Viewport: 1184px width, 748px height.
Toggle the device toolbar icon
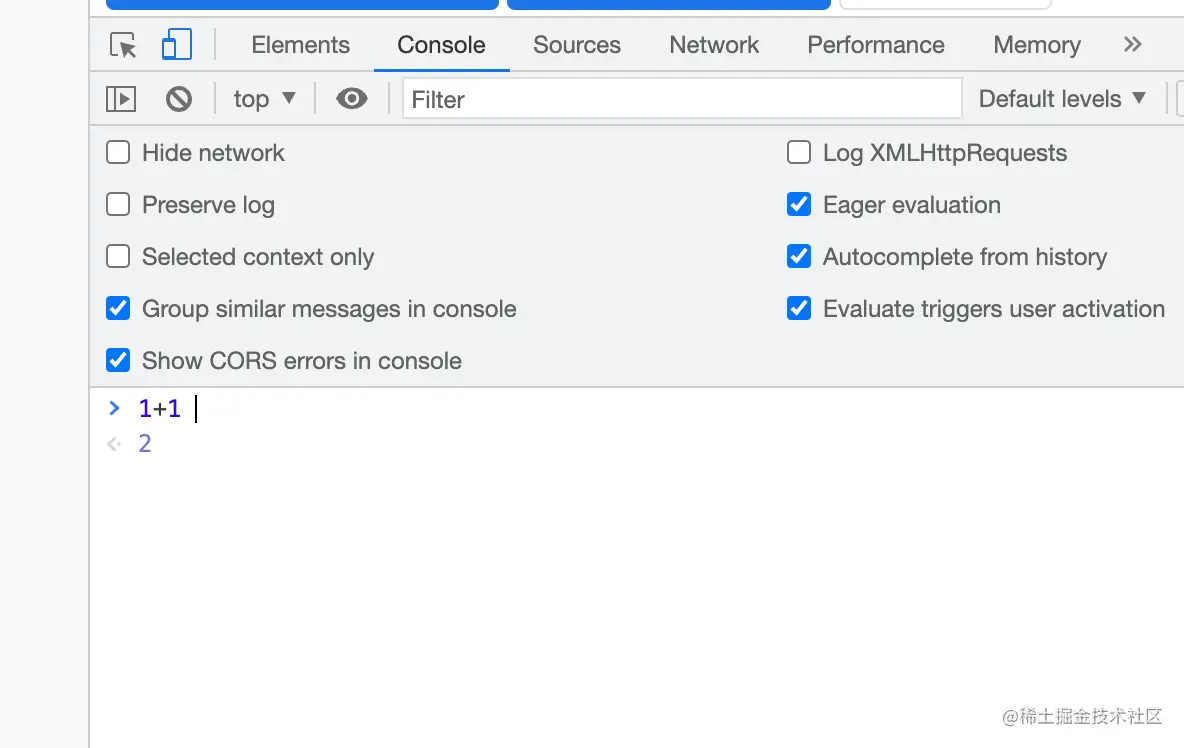pyautogui.click(x=176, y=45)
